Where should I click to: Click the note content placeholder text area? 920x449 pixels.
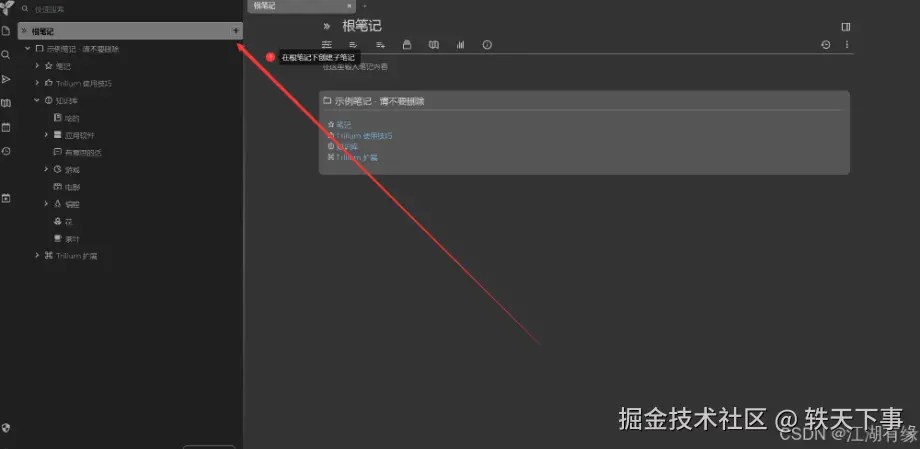pos(355,67)
